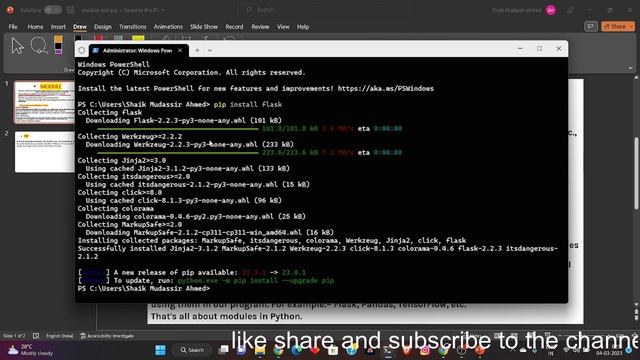This screenshot has height=360, width=640.
Task: Open the Record ribbon tab
Action: pyautogui.click(x=234, y=27)
